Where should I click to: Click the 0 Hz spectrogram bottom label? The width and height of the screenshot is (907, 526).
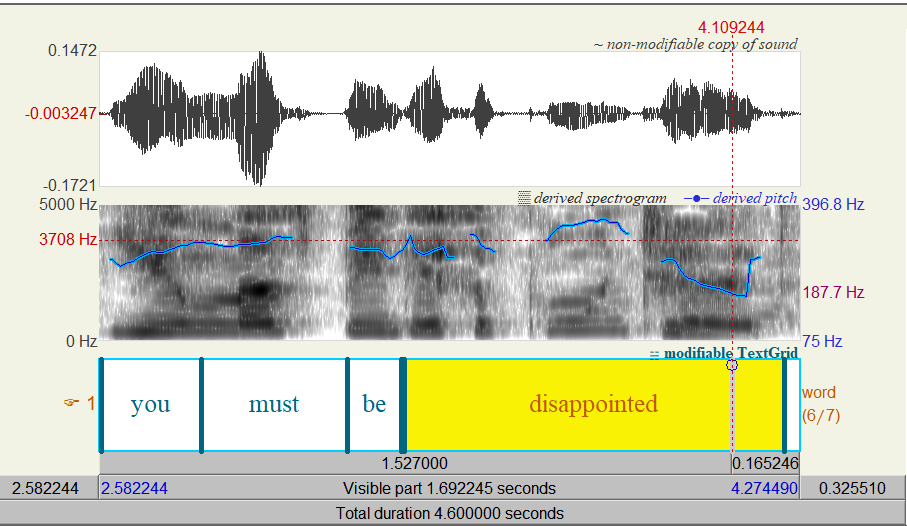[x=81, y=341]
